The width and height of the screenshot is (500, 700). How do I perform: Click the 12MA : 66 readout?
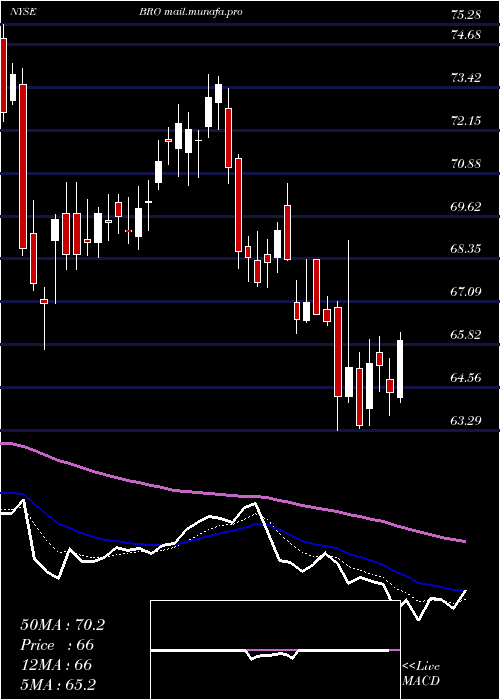(56, 665)
